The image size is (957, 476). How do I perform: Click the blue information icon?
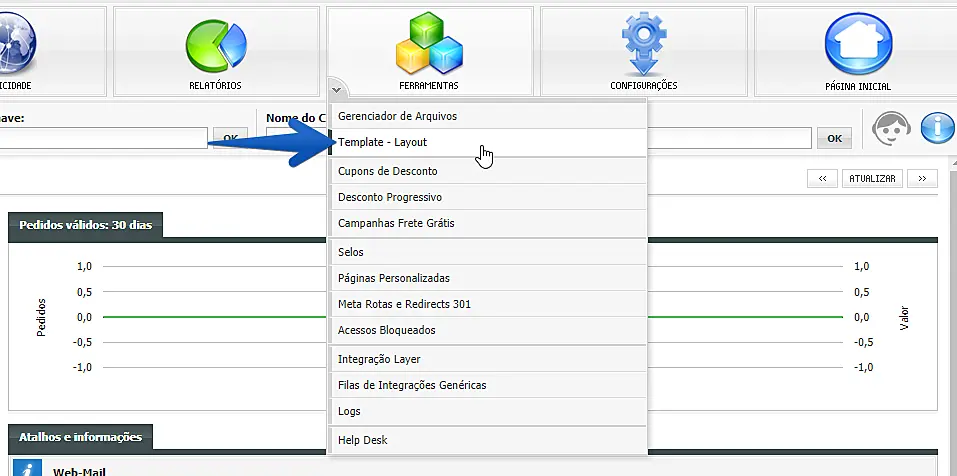point(937,129)
